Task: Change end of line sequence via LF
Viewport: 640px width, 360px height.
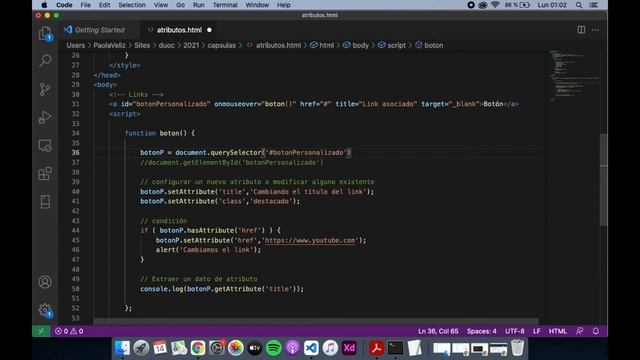Action: coord(537,331)
